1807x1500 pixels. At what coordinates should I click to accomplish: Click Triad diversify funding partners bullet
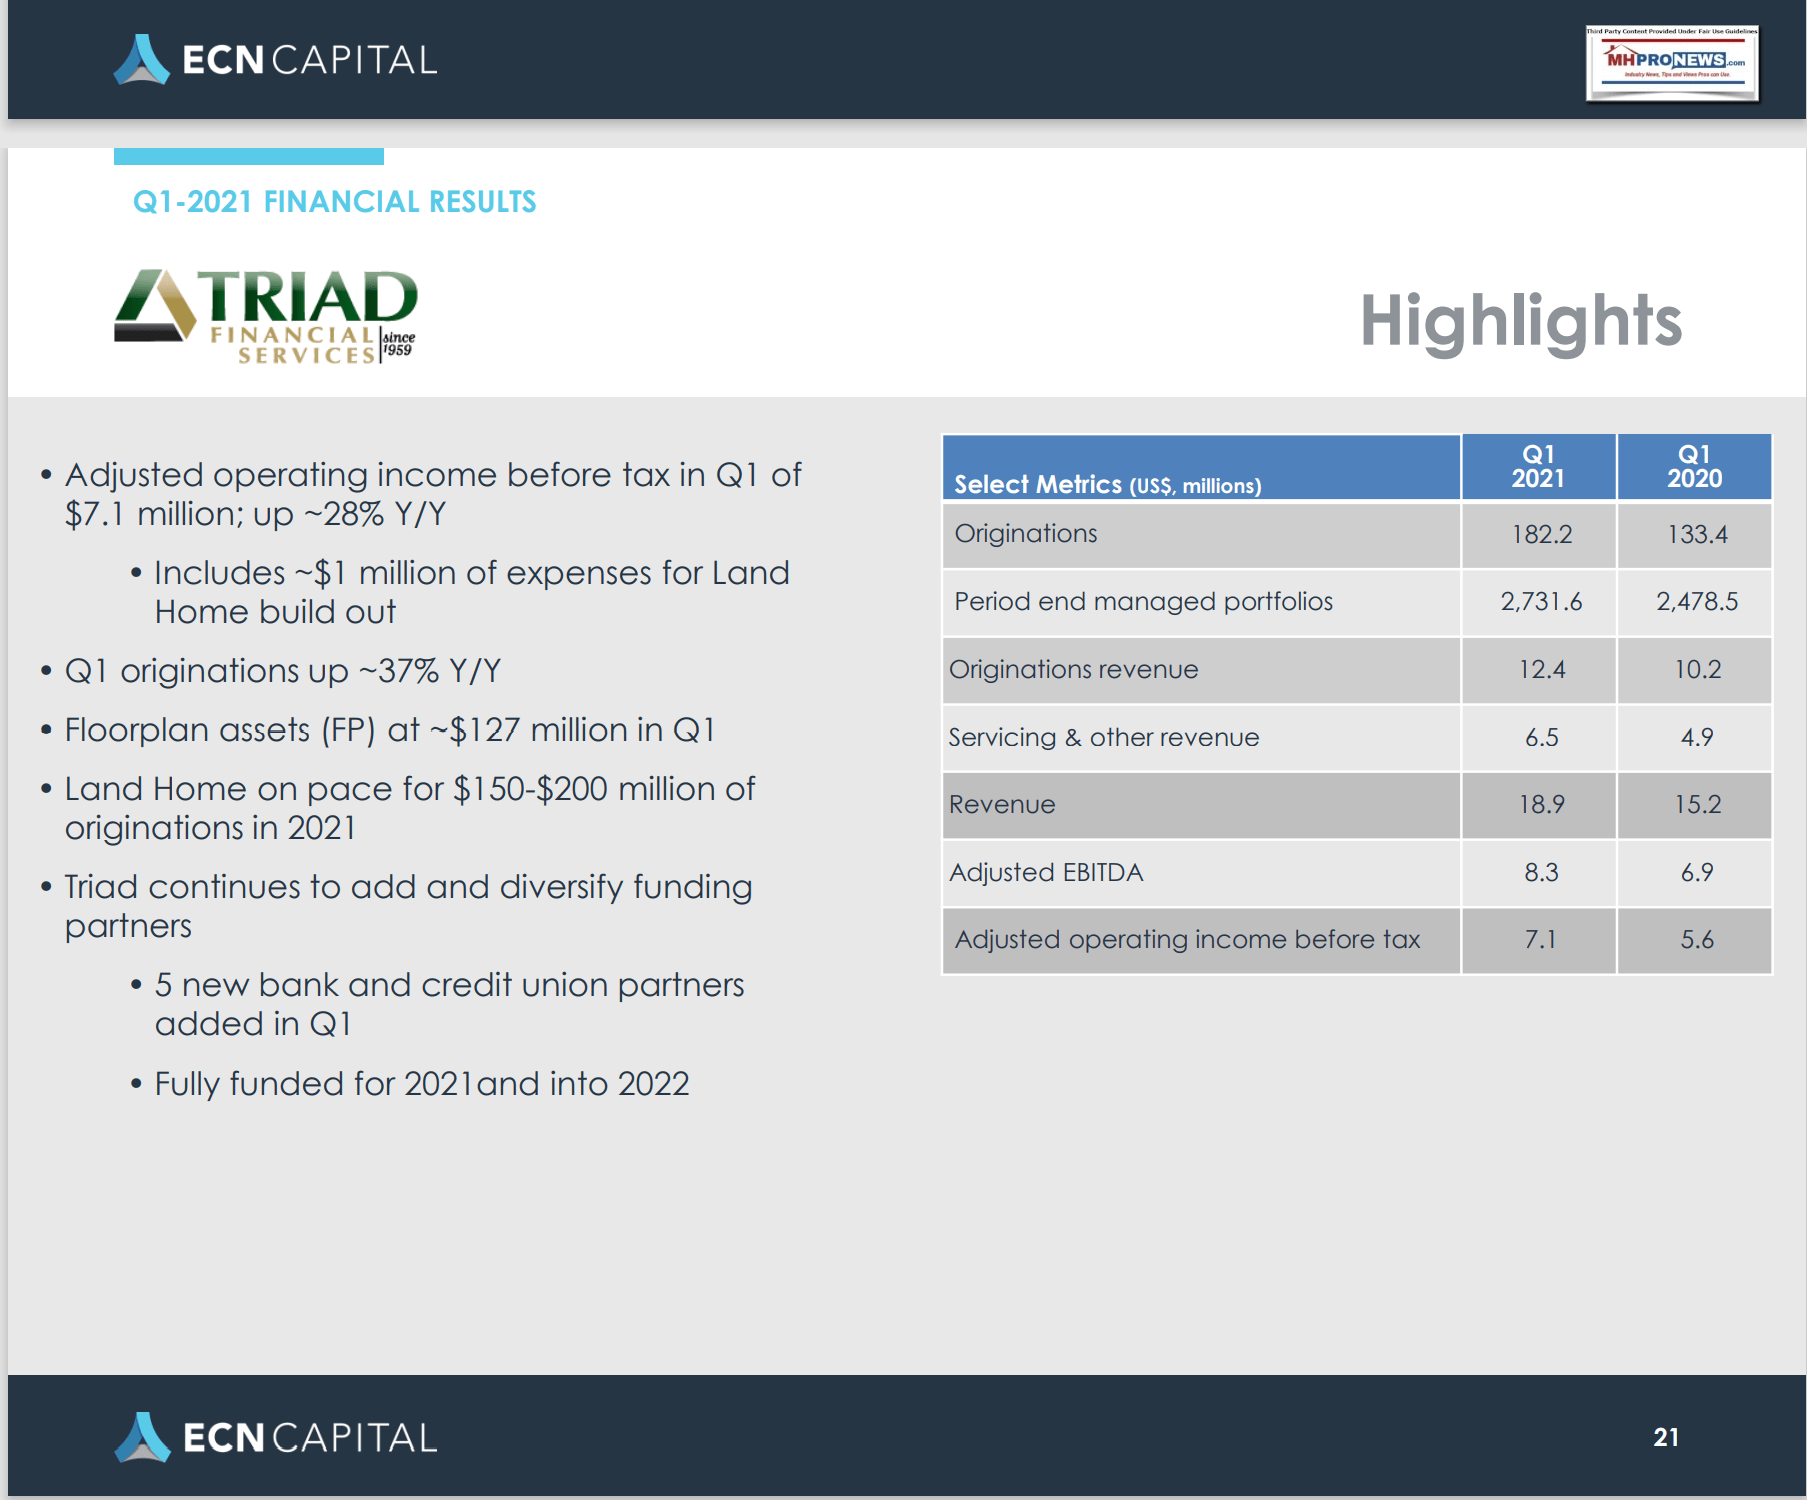pos(408,906)
